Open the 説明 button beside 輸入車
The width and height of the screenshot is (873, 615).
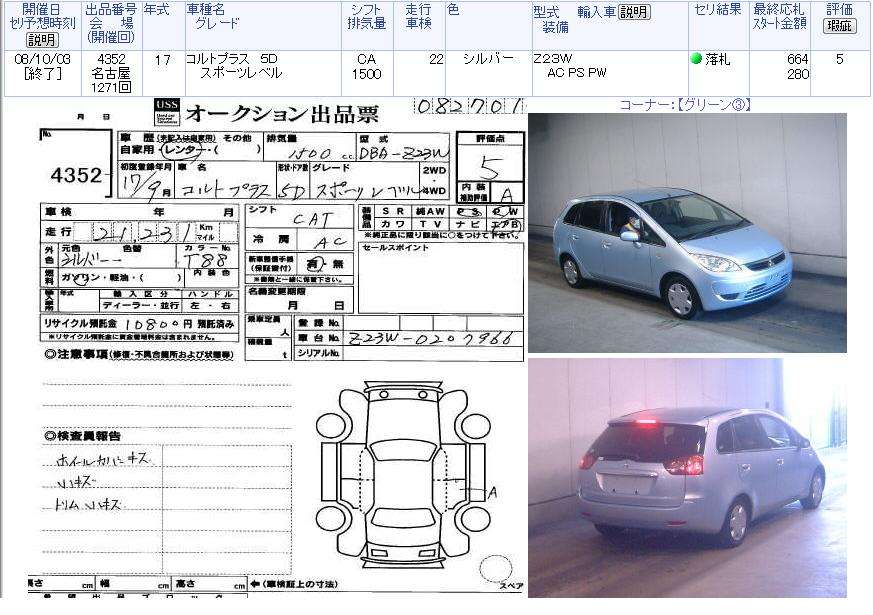633,12
